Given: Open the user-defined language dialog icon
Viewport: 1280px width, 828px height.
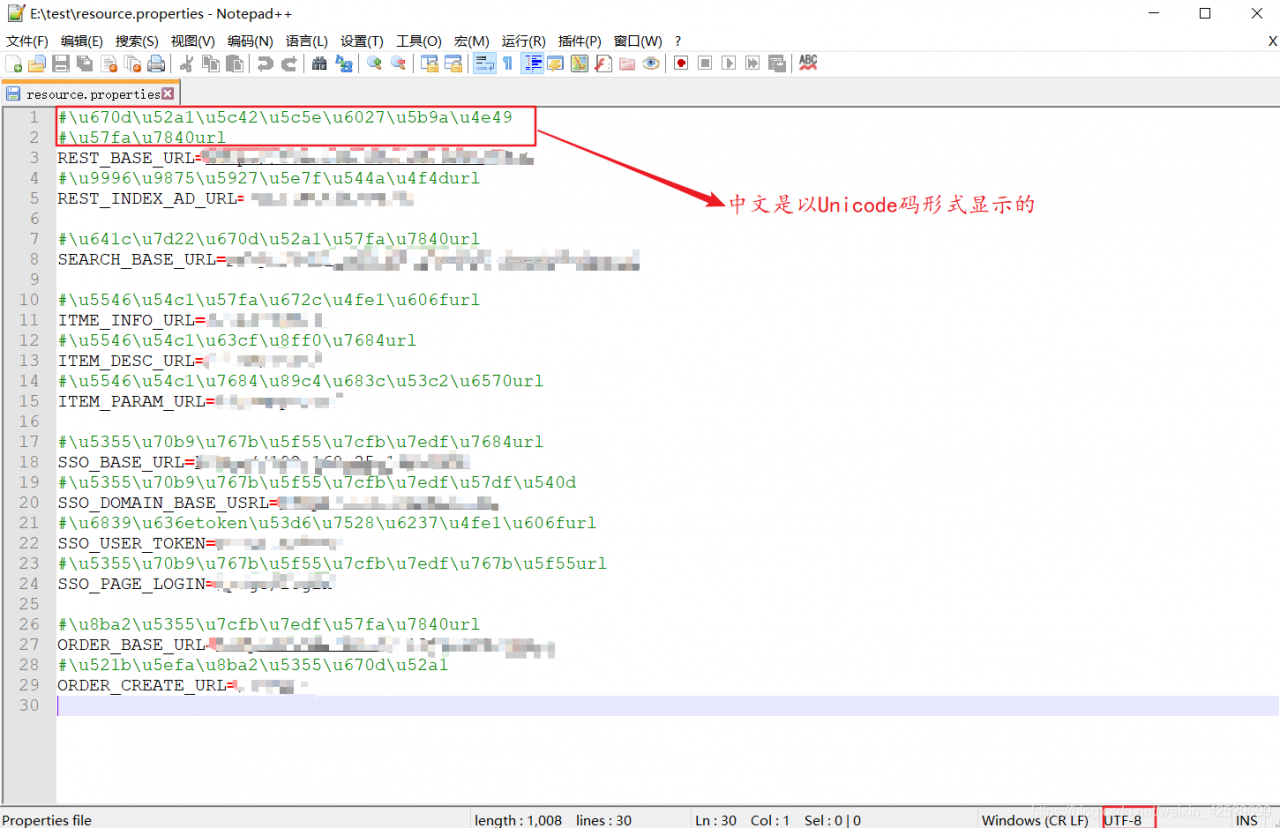Looking at the screenshot, I should point(555,64).
